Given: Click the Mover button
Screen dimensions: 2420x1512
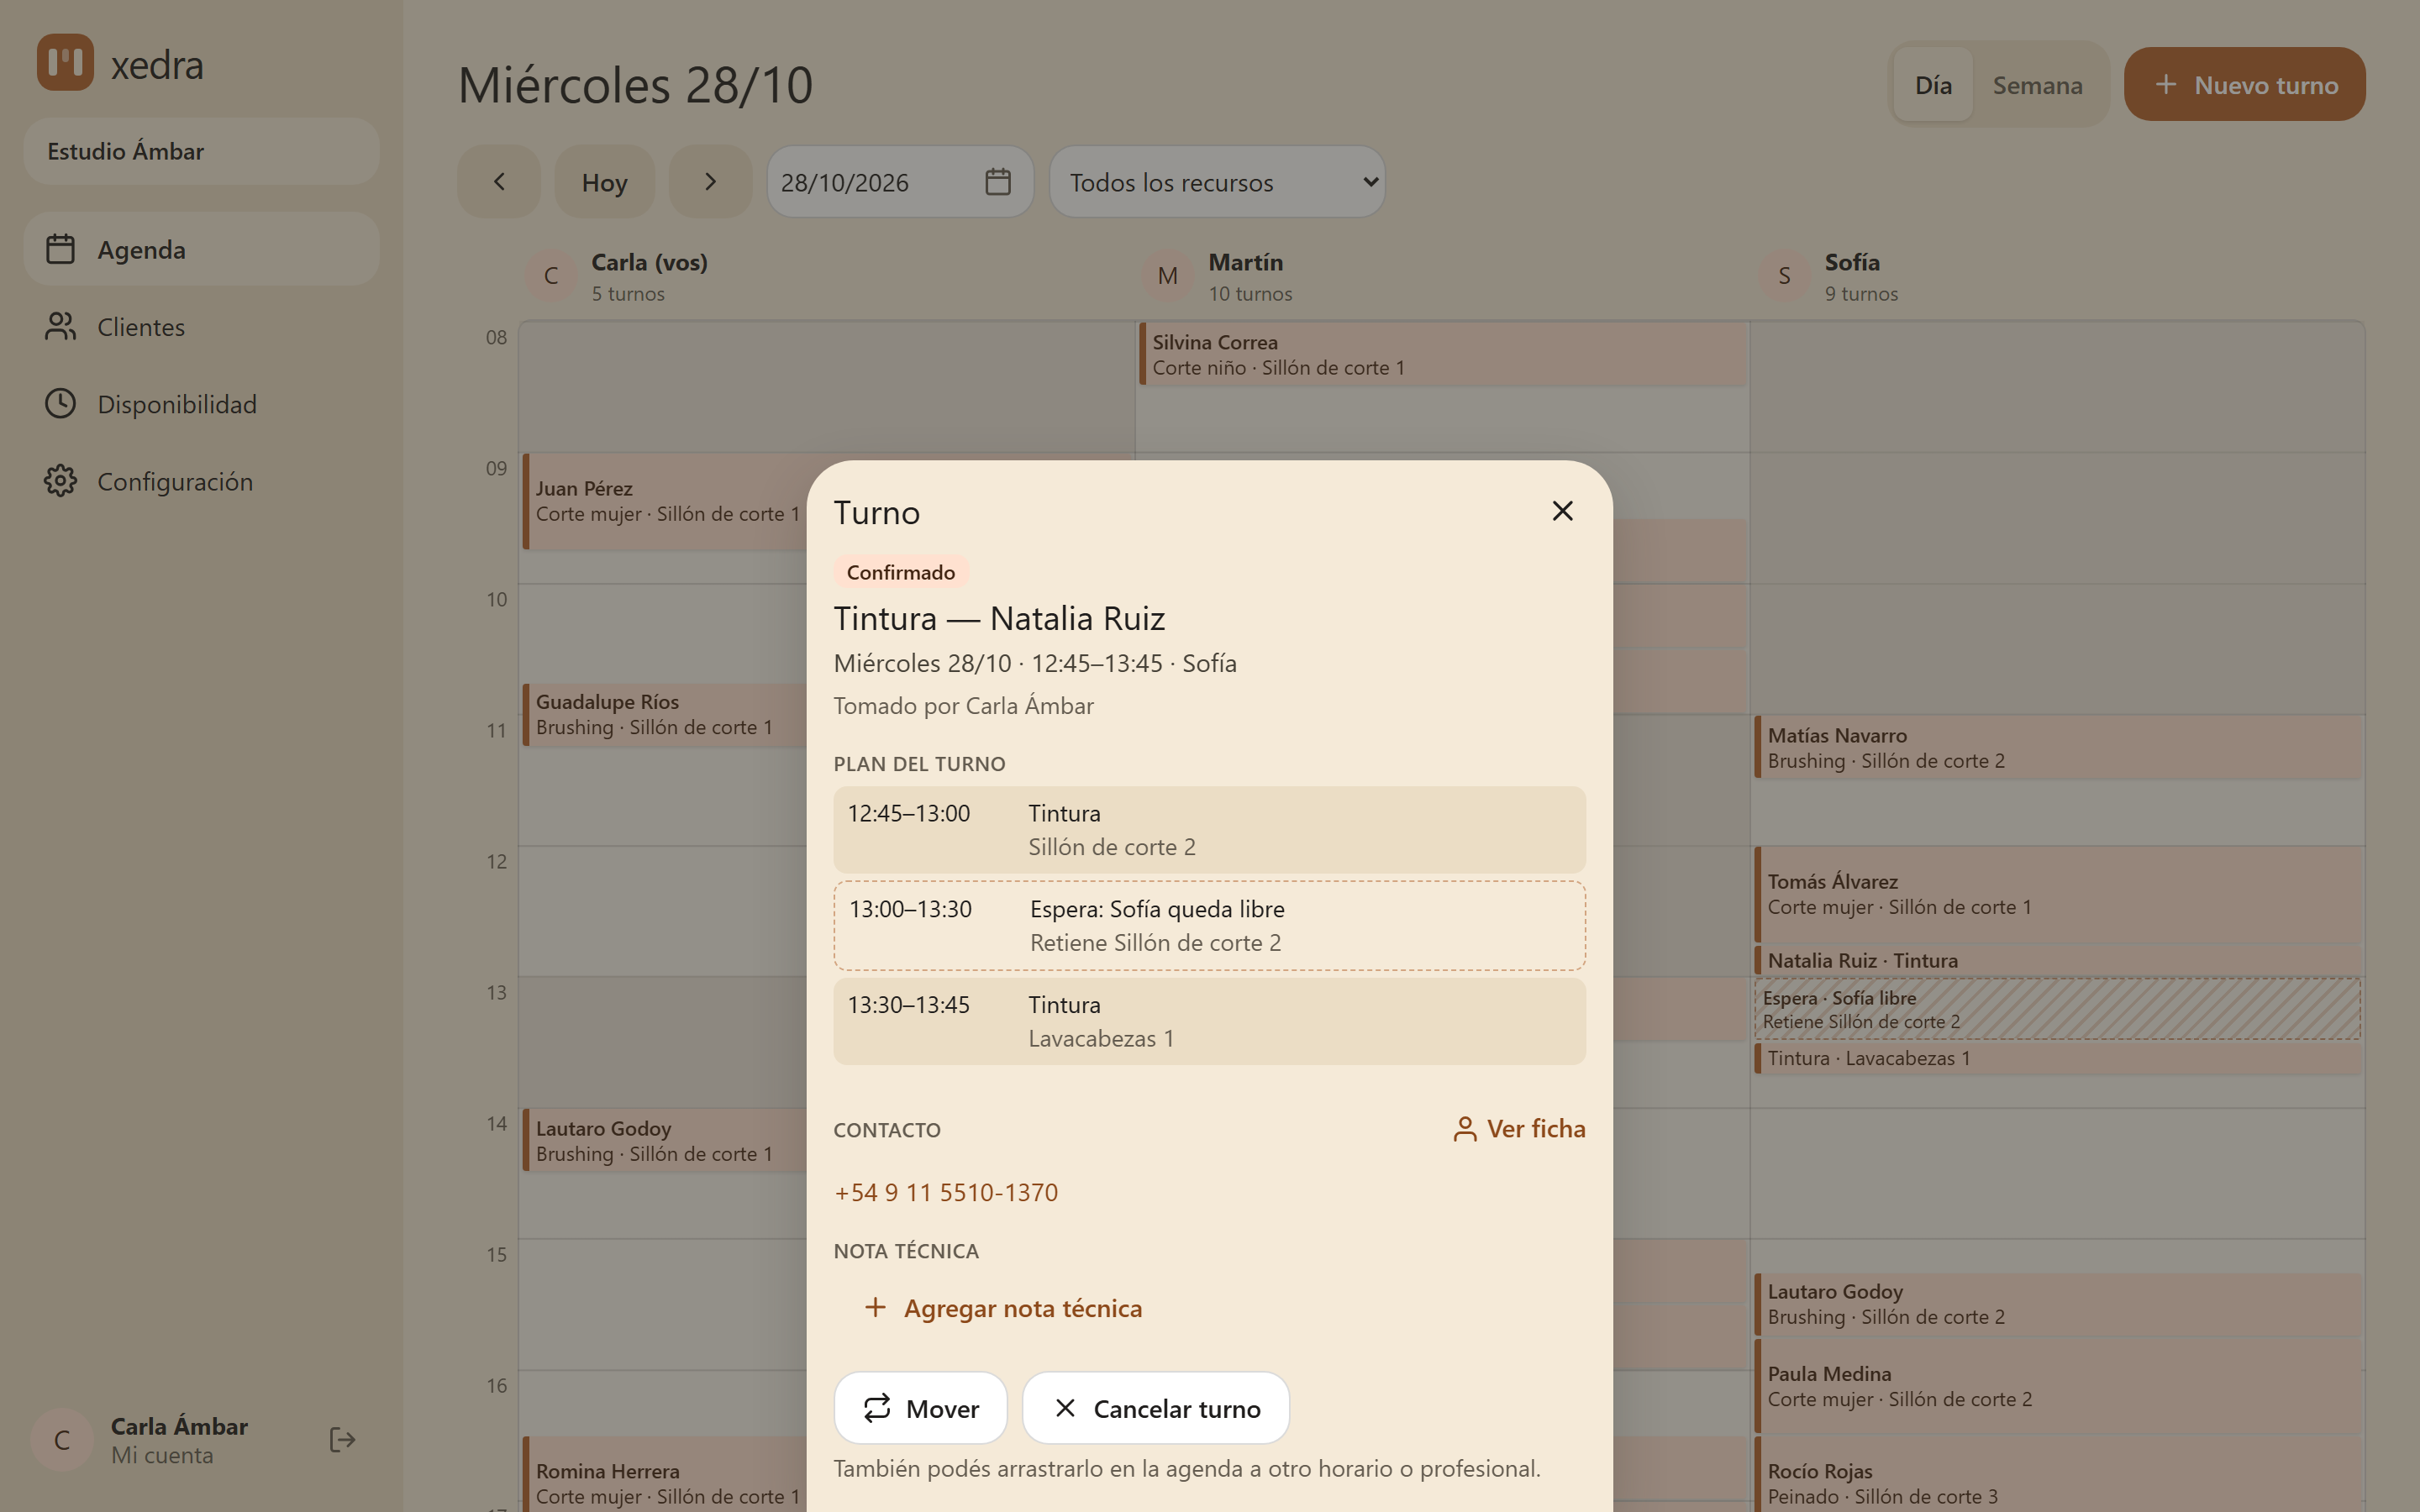Looking at the screenshot, I should 920,1408.
